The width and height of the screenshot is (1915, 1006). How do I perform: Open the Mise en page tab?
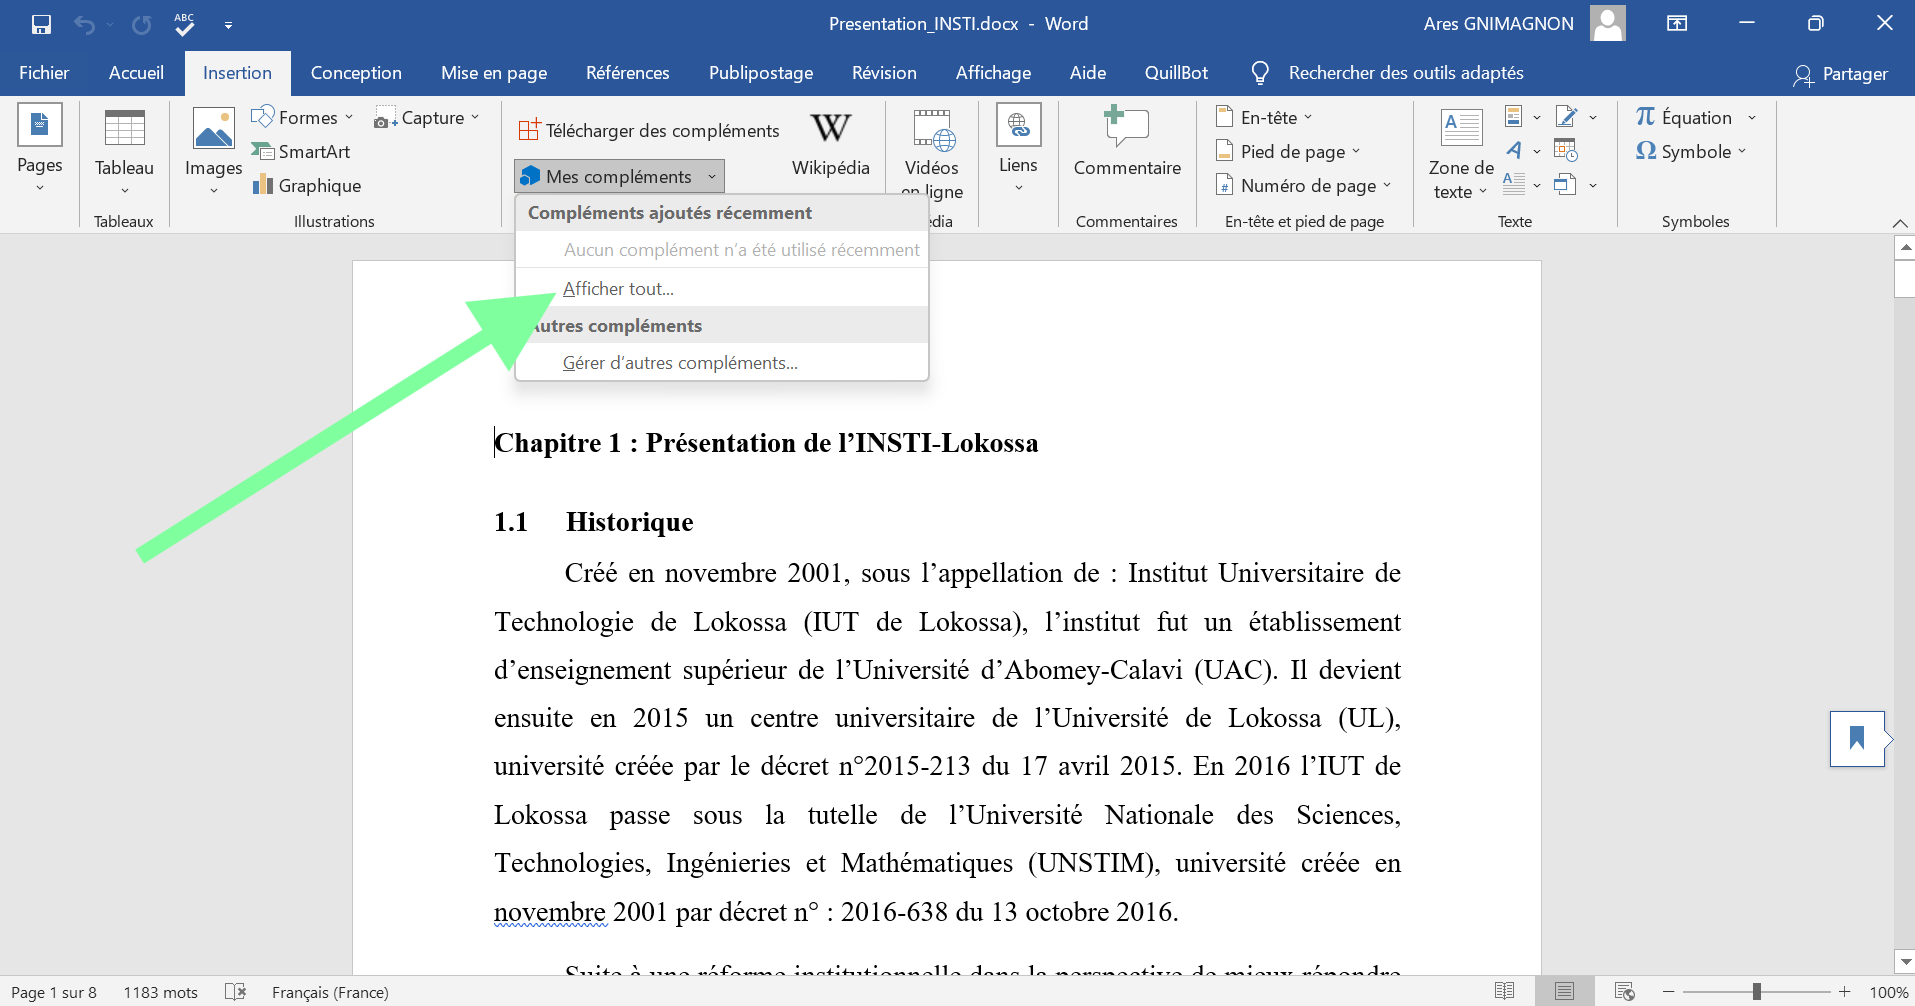pyautogui.click(x=494, y=73)
